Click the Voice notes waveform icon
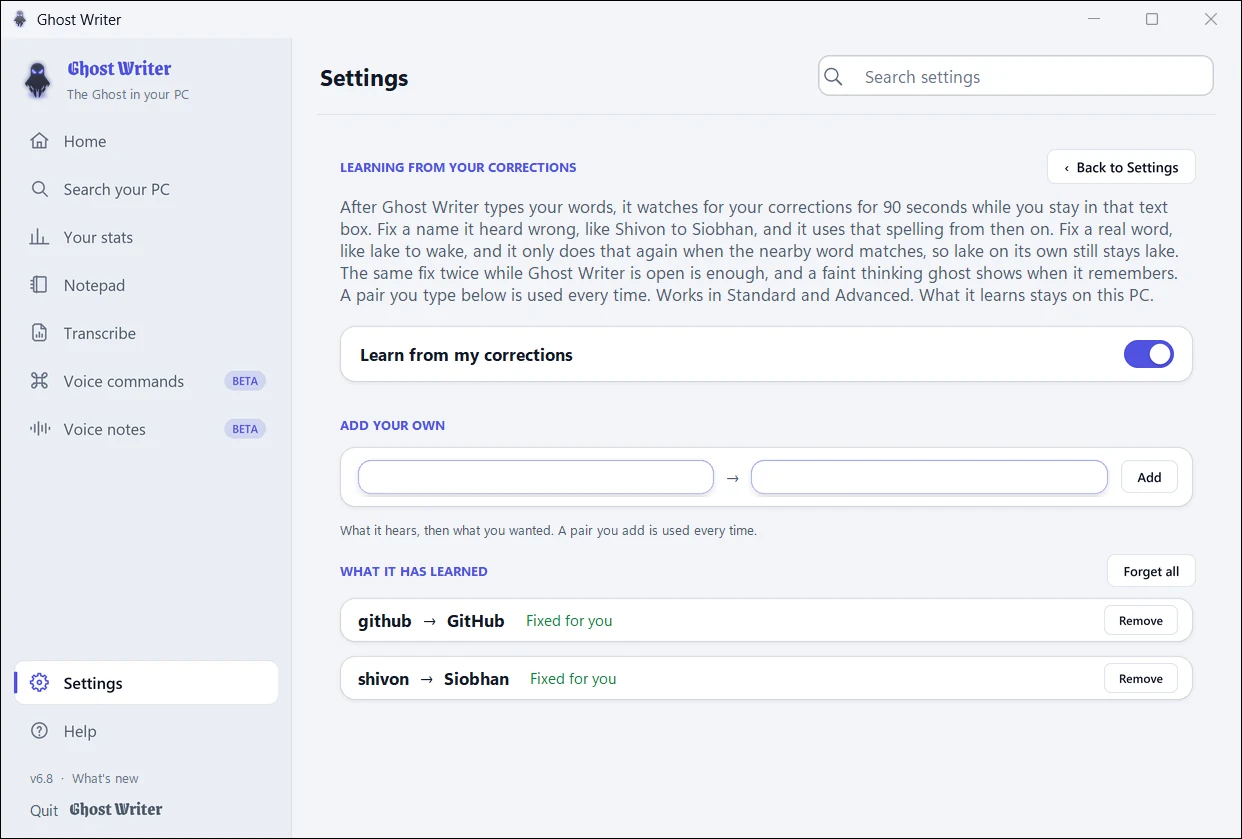This screenshot has height=839, width=1242. pos(39,429)
